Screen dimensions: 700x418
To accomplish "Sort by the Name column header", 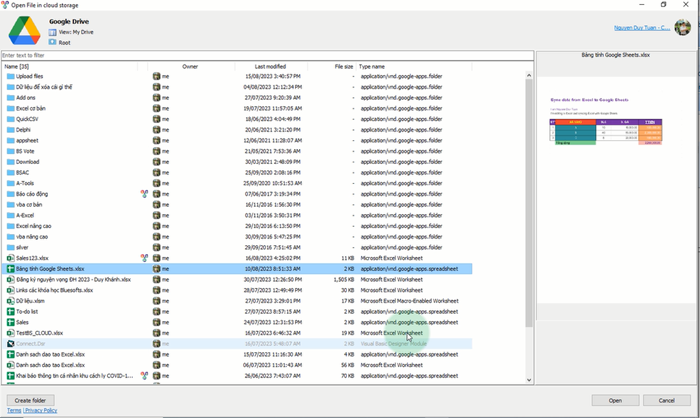I will coord(17,67).
